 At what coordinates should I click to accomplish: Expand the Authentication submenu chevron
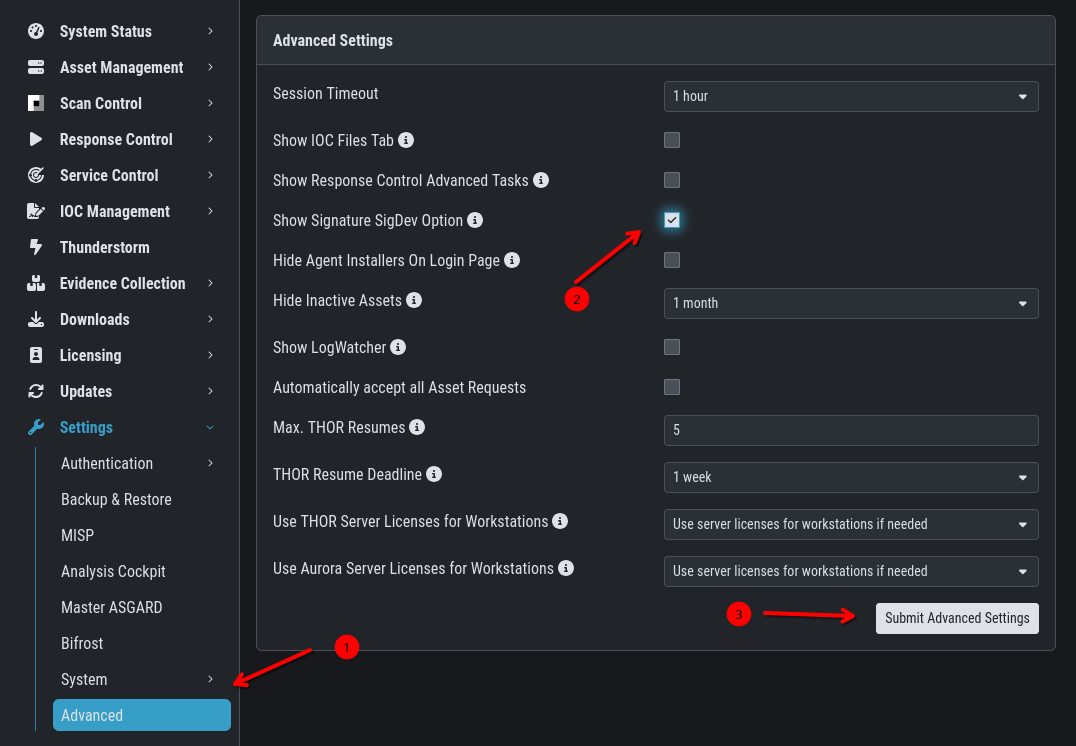pos(210,463)
